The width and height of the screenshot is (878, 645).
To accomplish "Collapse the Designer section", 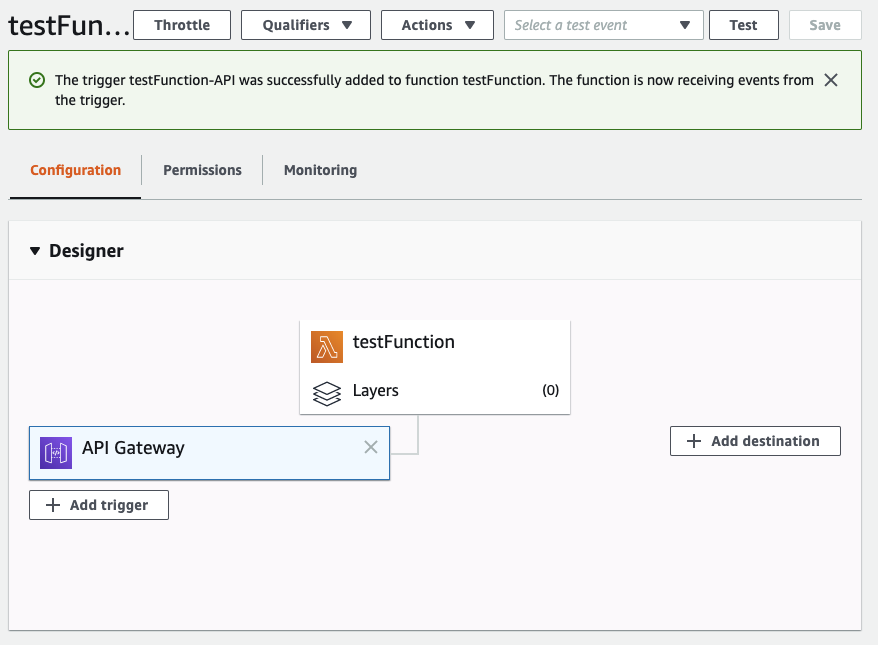I will point(36,251).
